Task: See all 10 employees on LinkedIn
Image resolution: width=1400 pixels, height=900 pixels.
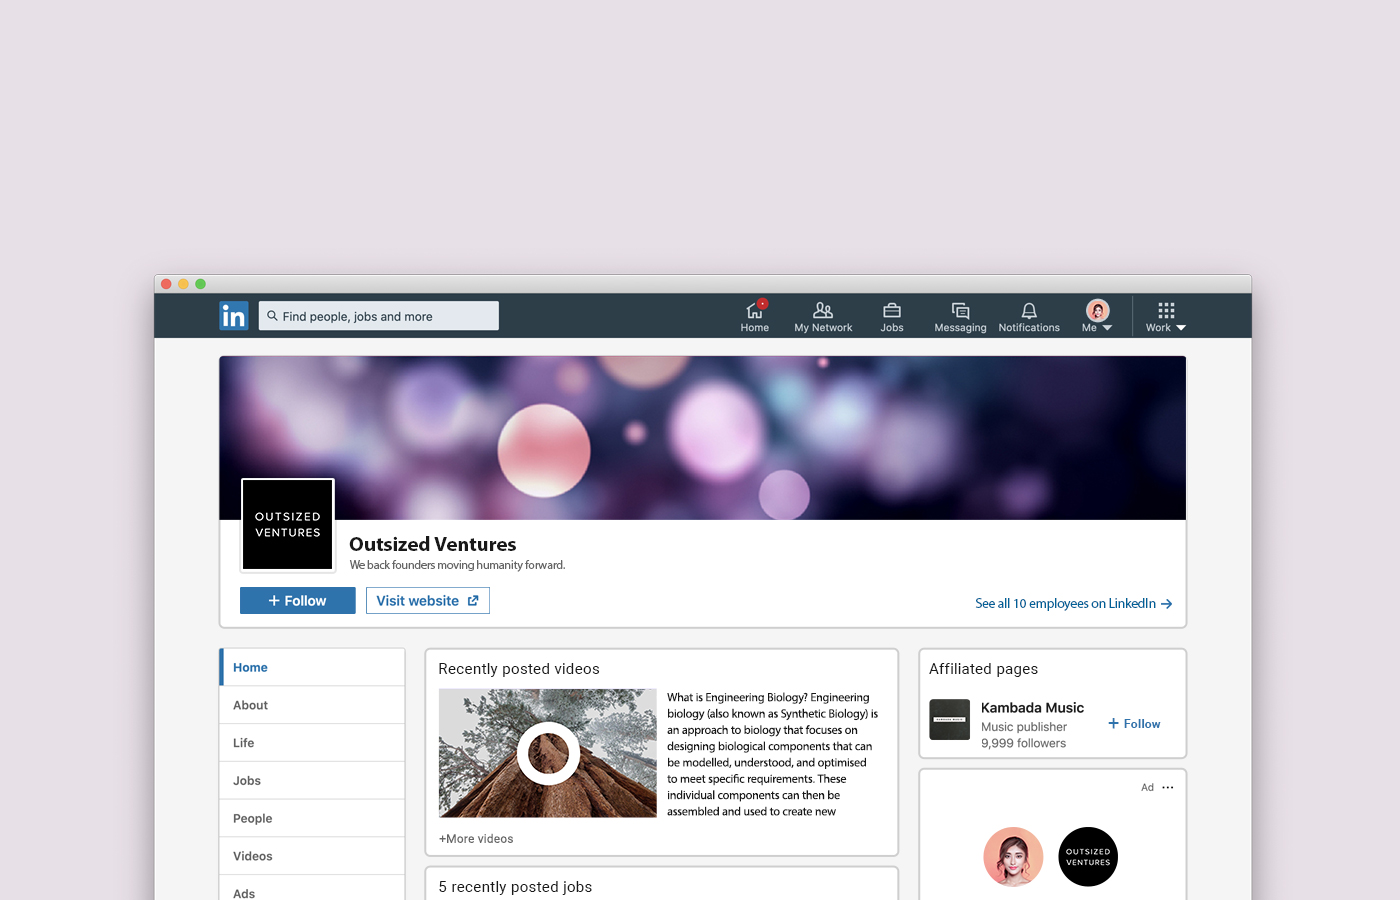Action: (x=1074, y=603)
